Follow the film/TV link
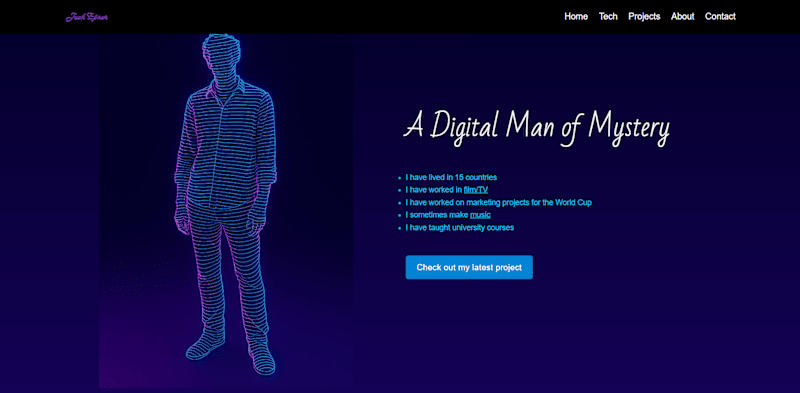 pos(476,190)
